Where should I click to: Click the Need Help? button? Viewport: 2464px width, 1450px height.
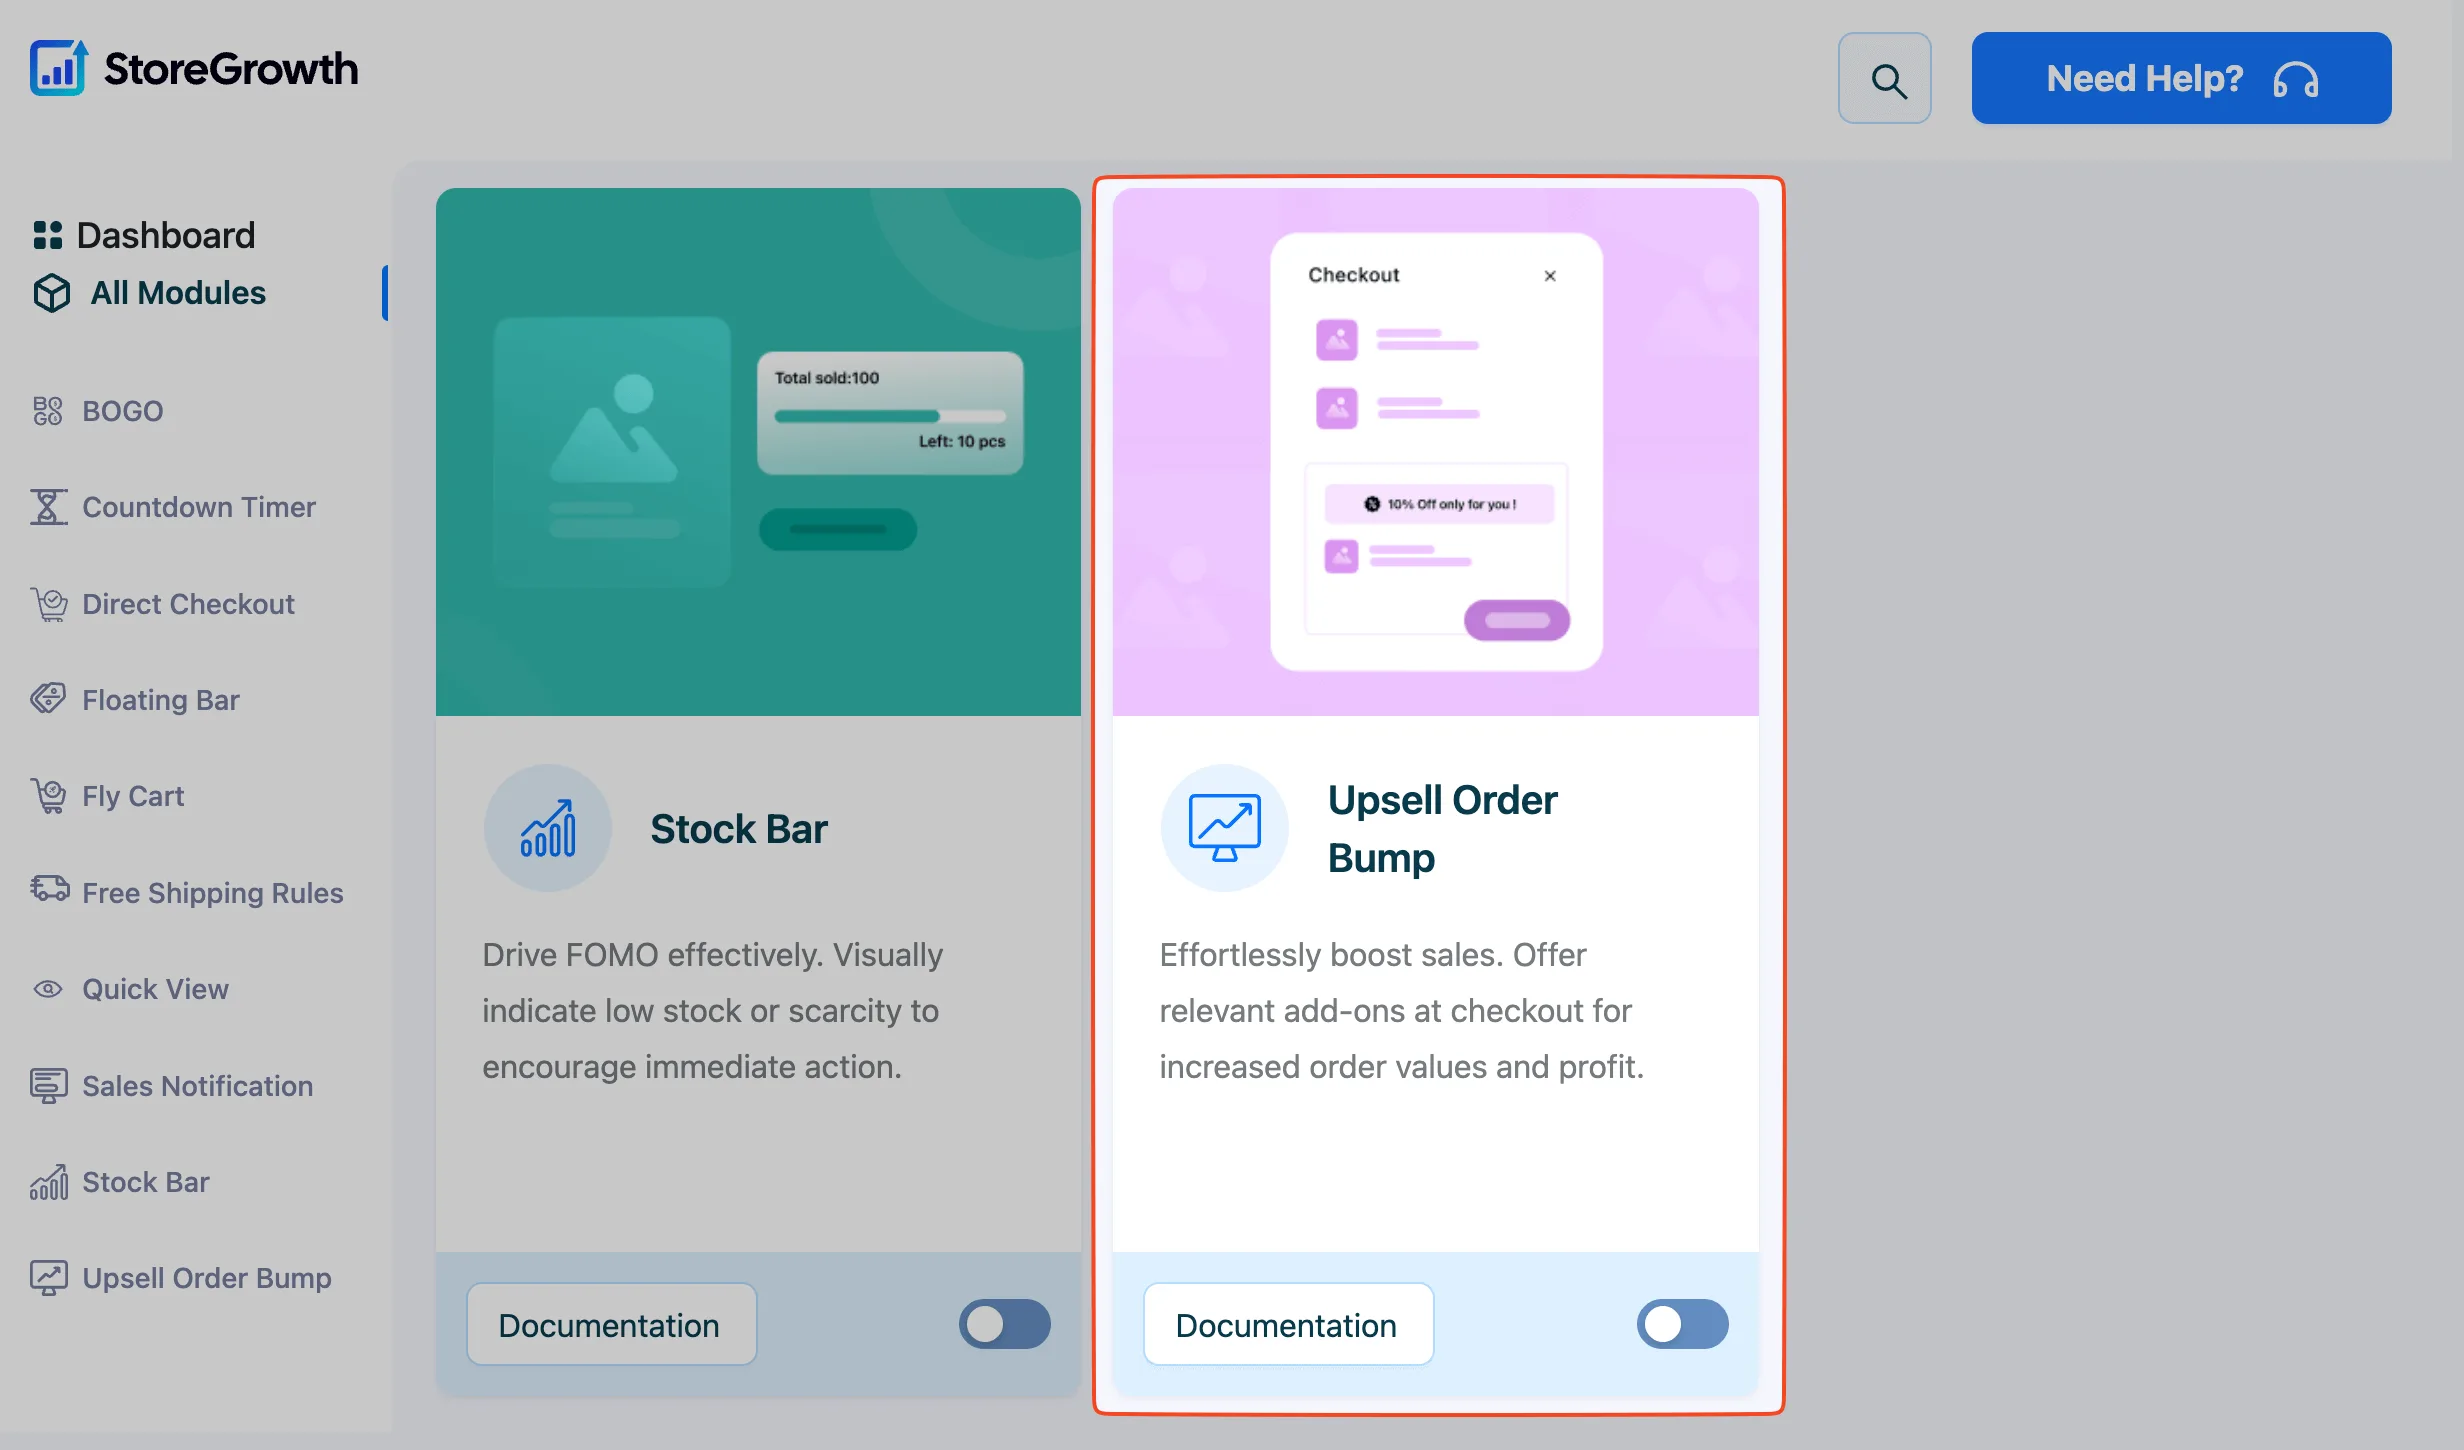coord(2181,78)
